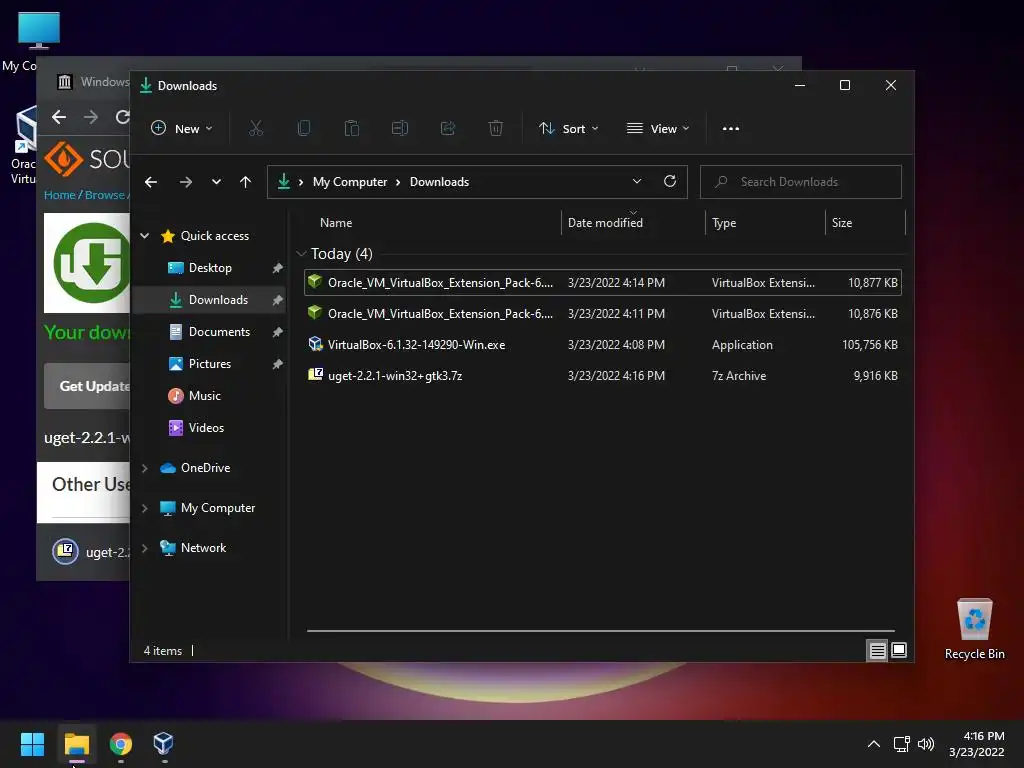
Task: Open the Sort dropdown menu
Action: point(568,129)
